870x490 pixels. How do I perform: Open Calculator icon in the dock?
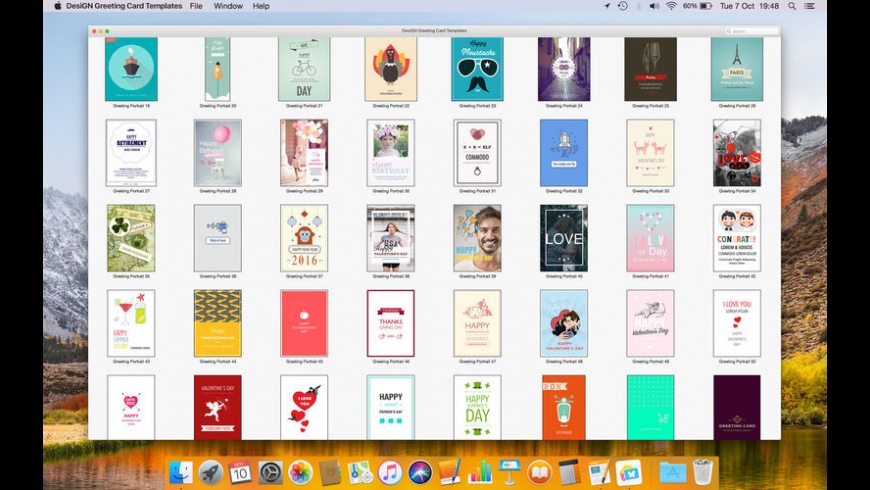(569, 473)
